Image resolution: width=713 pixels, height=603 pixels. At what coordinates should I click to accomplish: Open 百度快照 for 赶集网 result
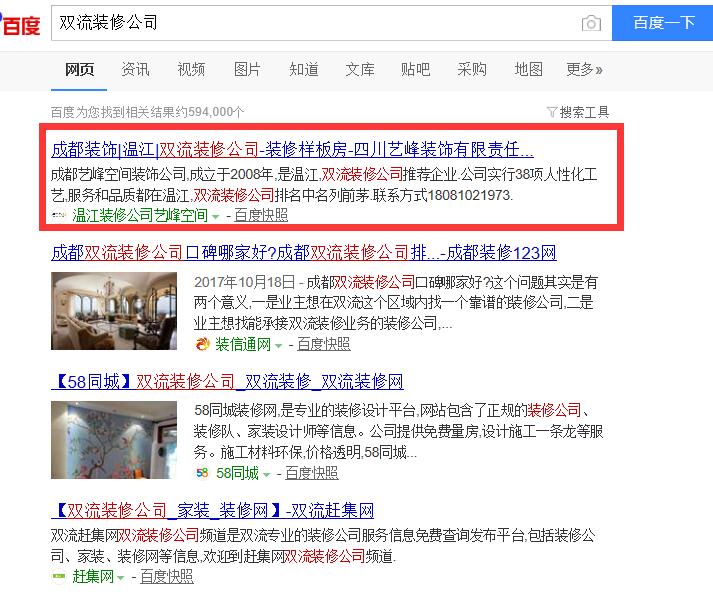[167, 577]
